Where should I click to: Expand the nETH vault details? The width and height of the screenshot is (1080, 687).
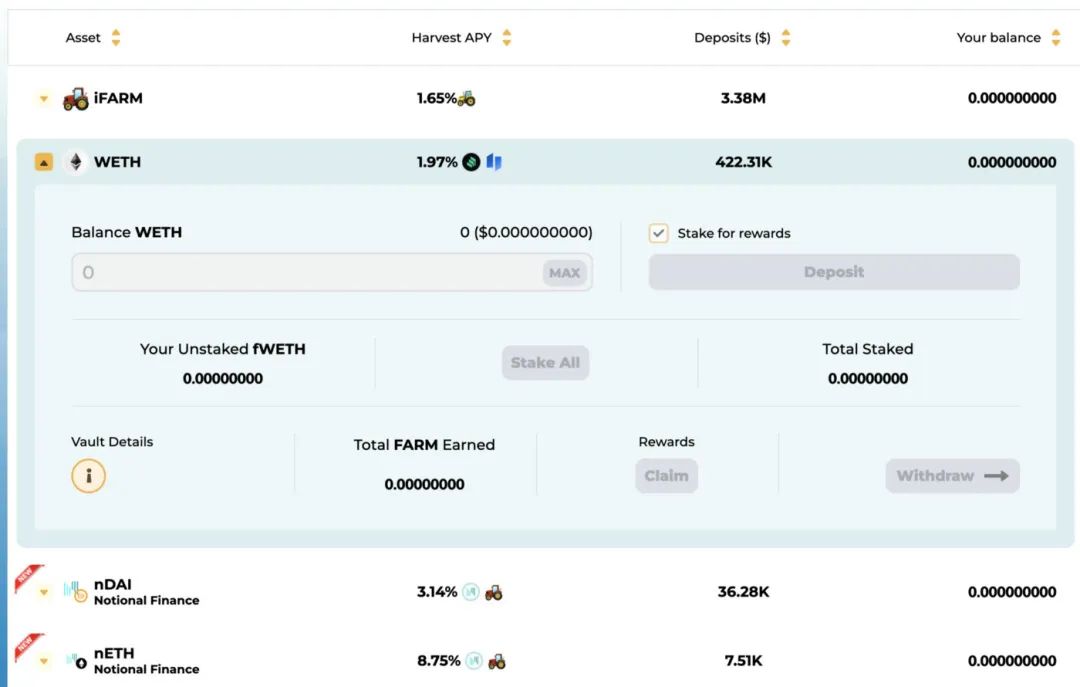pos(44,661)
